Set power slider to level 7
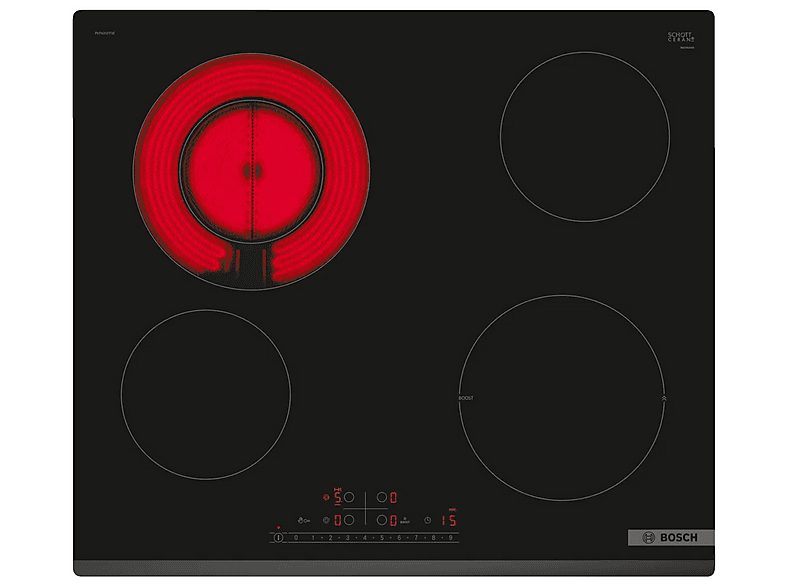Screen dimensions: 786x587 (x=416, y=537)
